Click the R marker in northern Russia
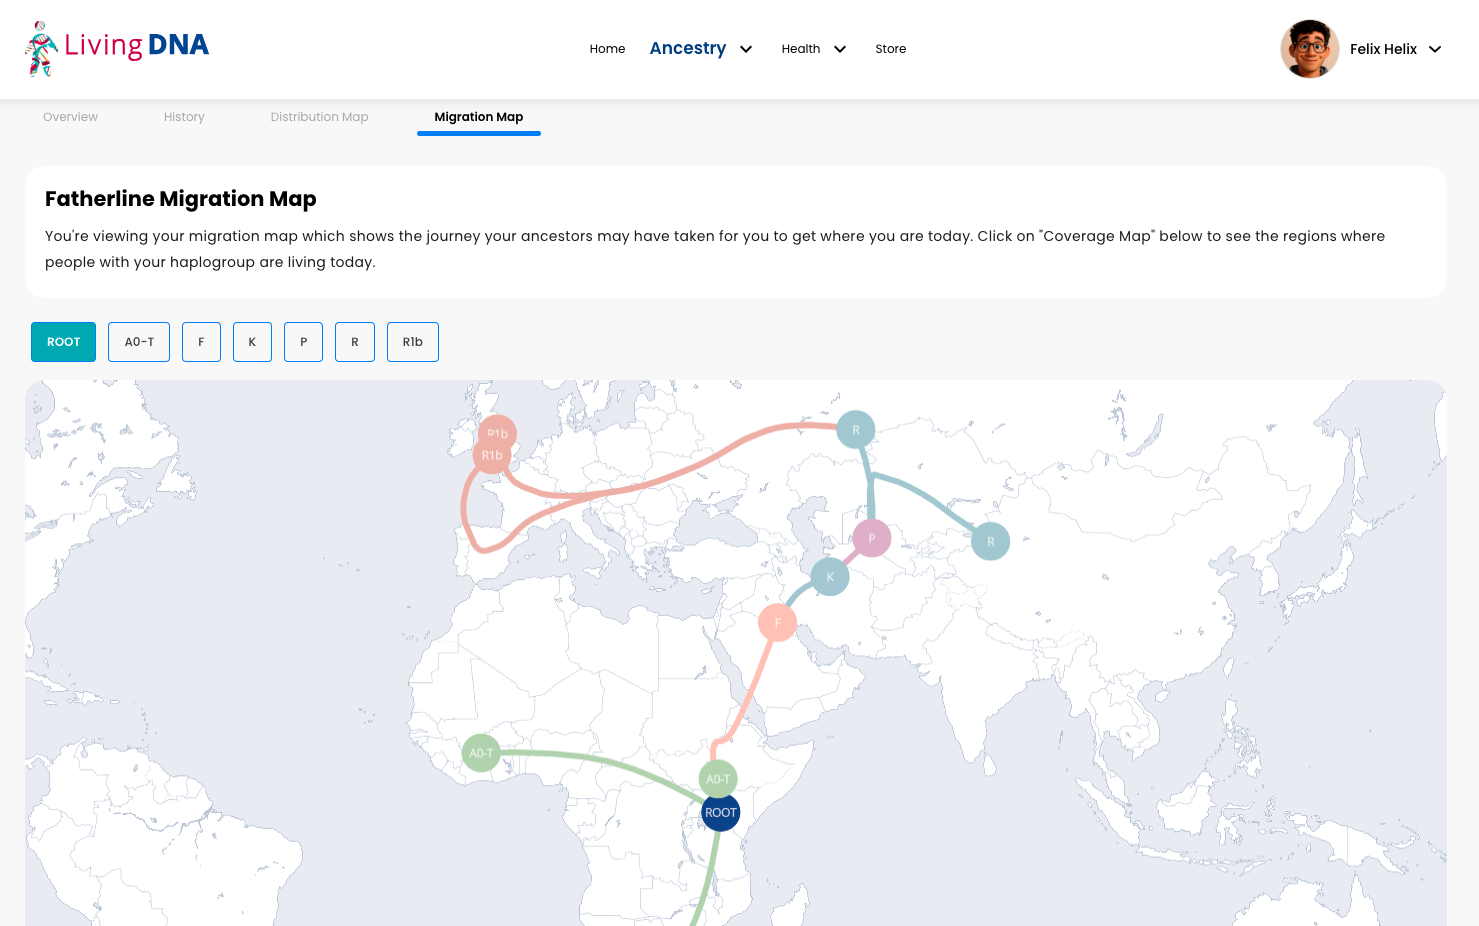This screenshot has width=1479, height=926. coord(856,430)
